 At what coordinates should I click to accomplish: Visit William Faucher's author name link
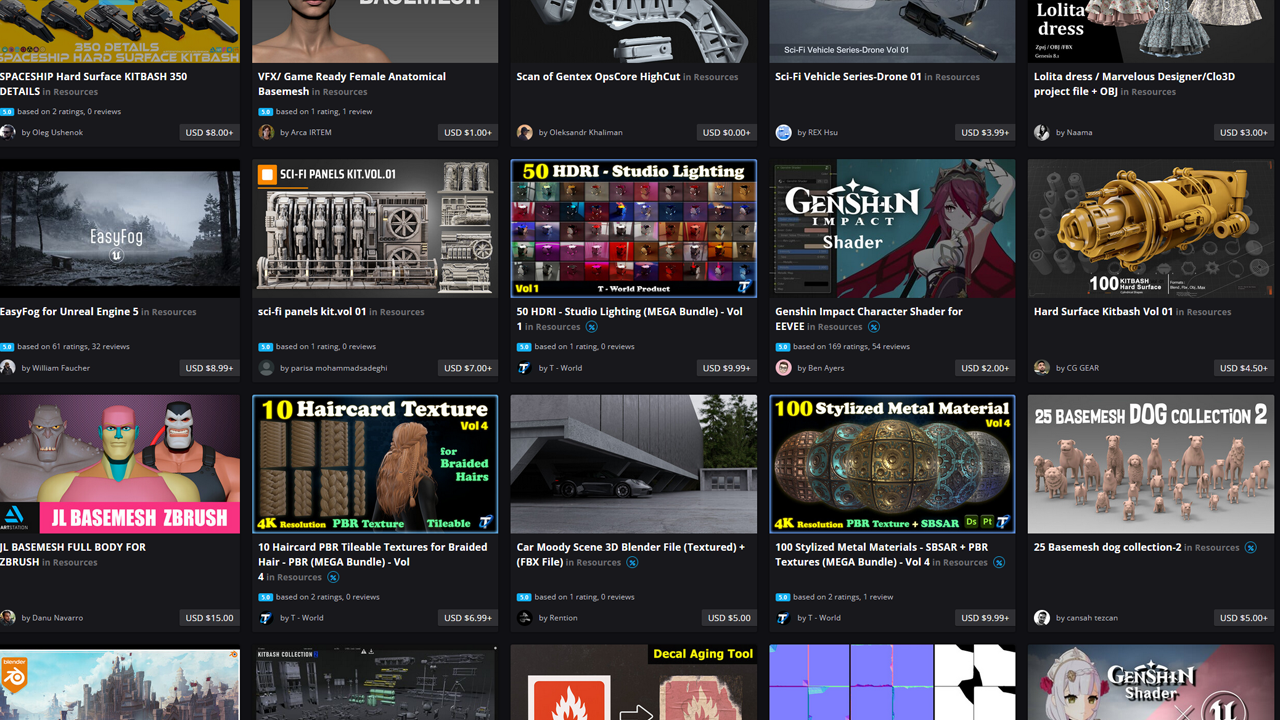pyautogui.click(x=61, y=368)
